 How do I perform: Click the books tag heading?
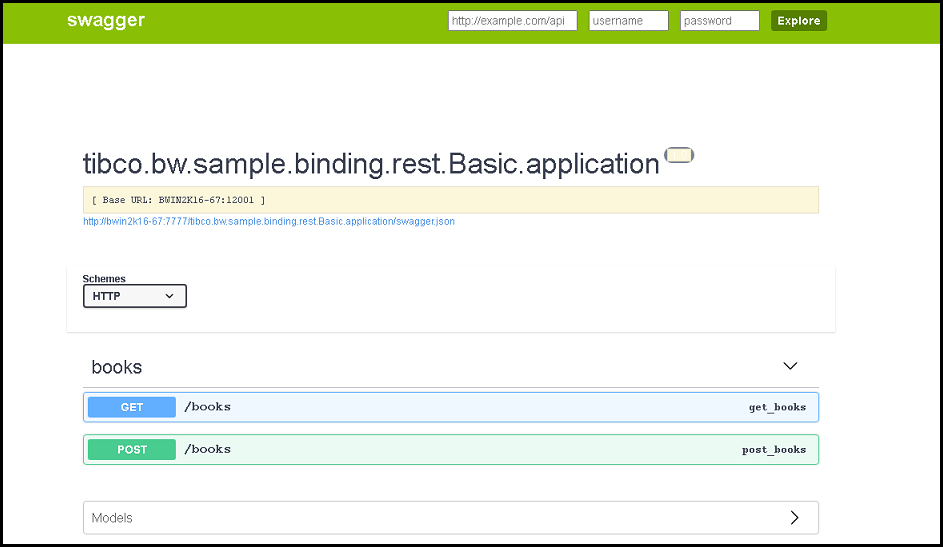[x=117, y=367]
